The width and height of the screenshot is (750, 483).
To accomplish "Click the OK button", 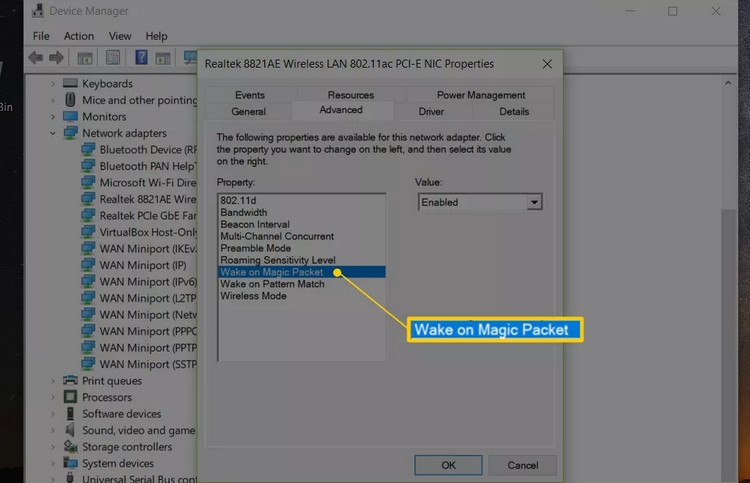I will coord(448,465).
